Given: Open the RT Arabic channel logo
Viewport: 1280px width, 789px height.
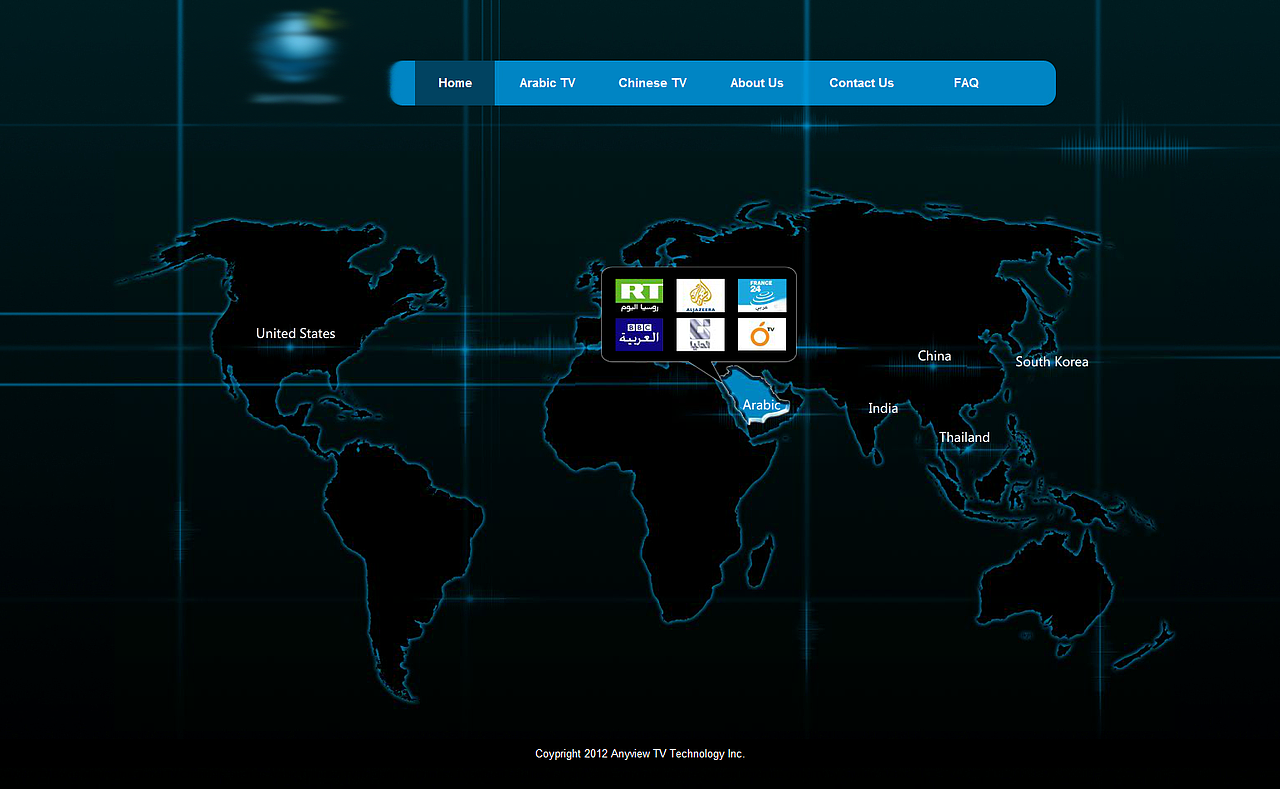Looking at the screenshot, I should tap(639, 296).
